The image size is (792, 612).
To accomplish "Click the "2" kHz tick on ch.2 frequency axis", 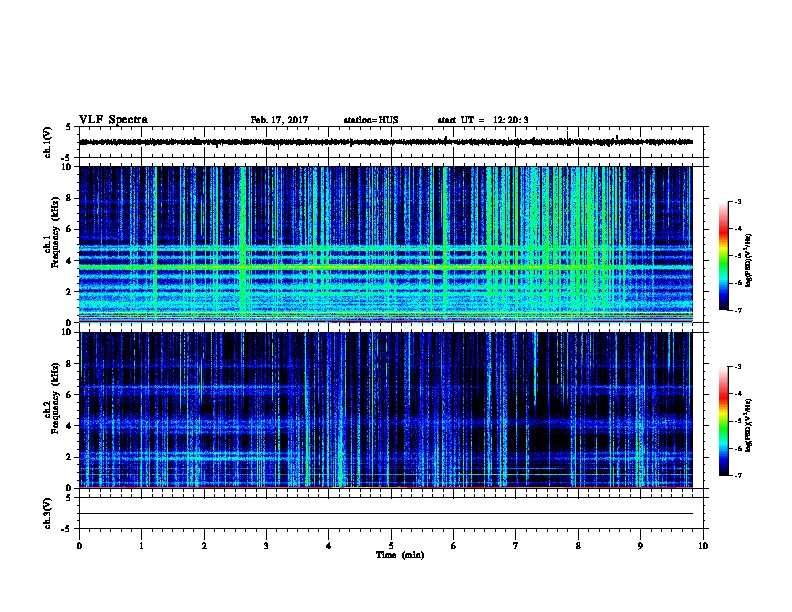I will [x=70, y=457].
